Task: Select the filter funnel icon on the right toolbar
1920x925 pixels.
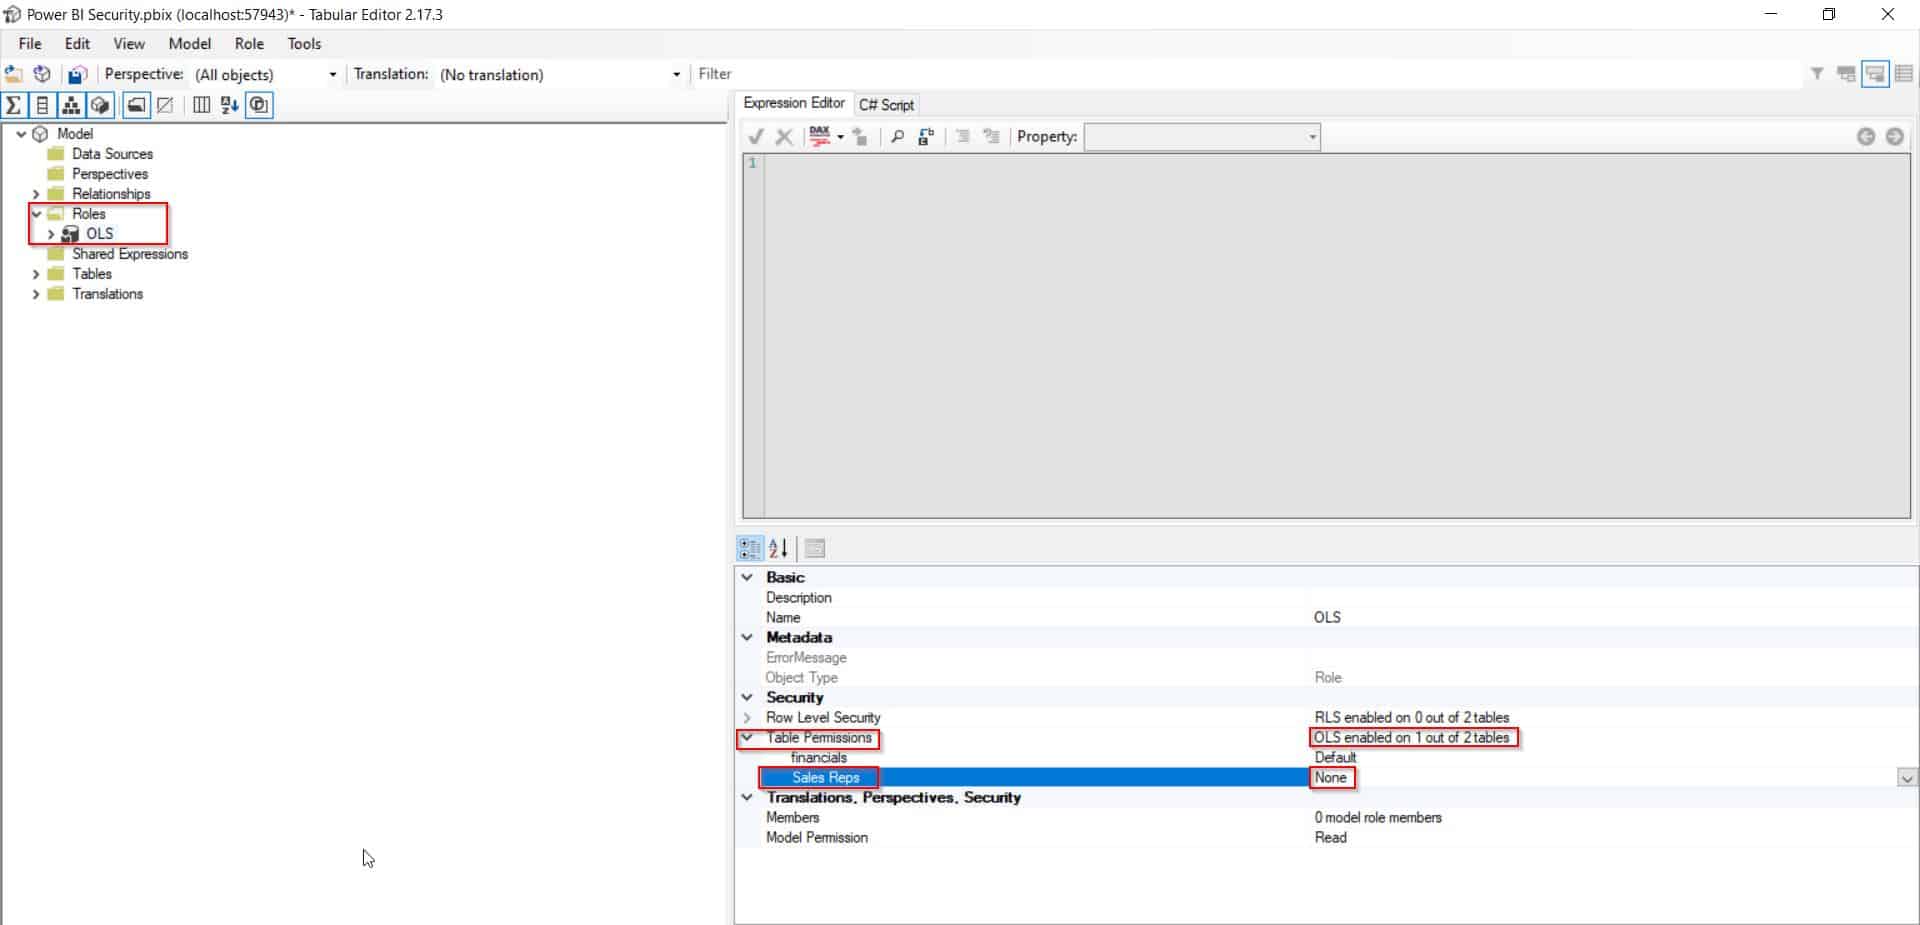Action: point(1817,74)
